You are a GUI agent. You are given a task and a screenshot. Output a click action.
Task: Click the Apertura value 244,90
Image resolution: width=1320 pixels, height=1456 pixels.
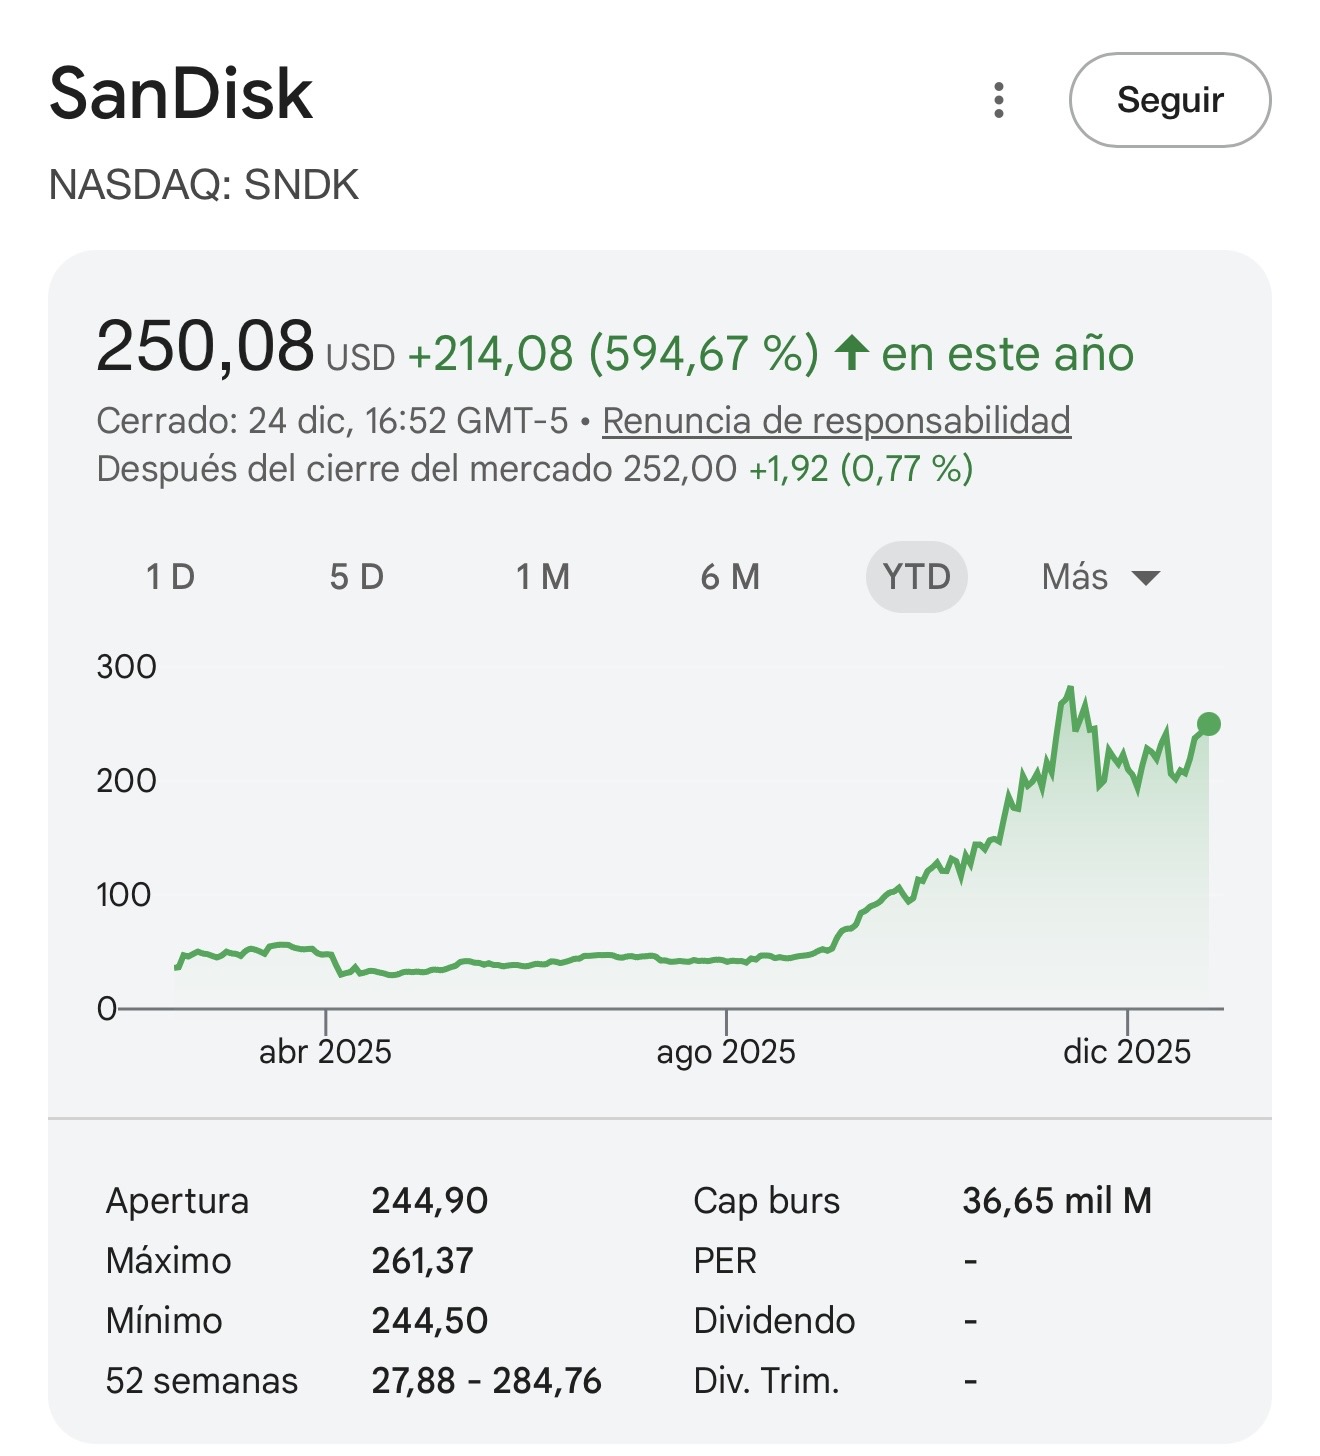(429, 1200)
